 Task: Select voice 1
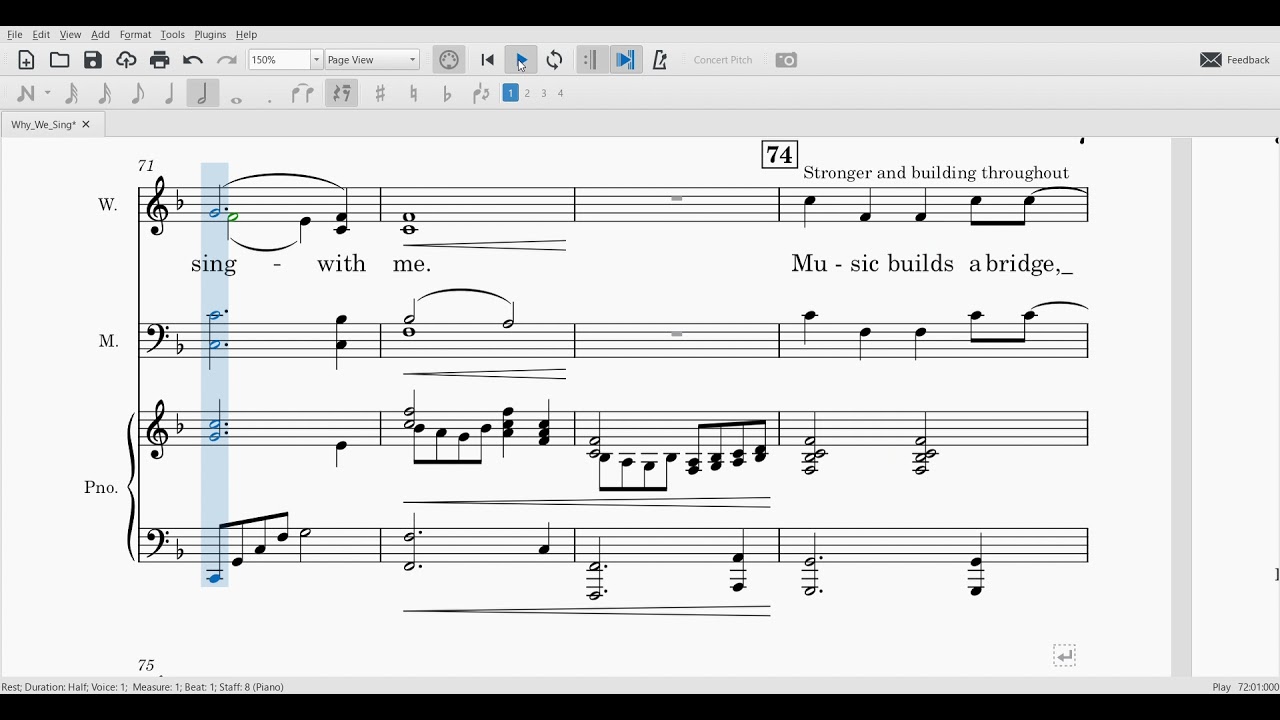click(x=510, y=93)
